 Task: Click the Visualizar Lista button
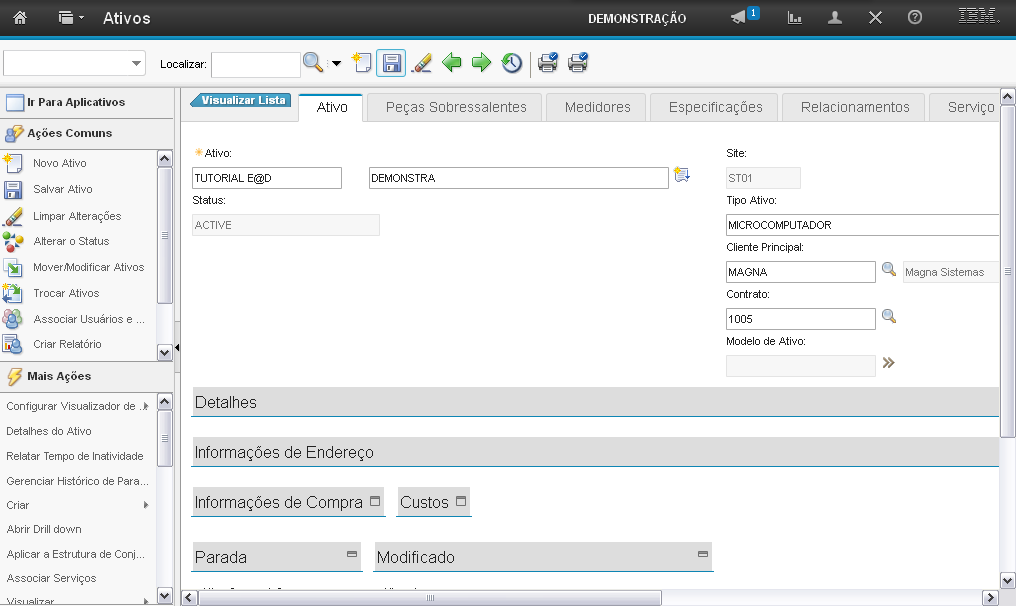(241, 100)
